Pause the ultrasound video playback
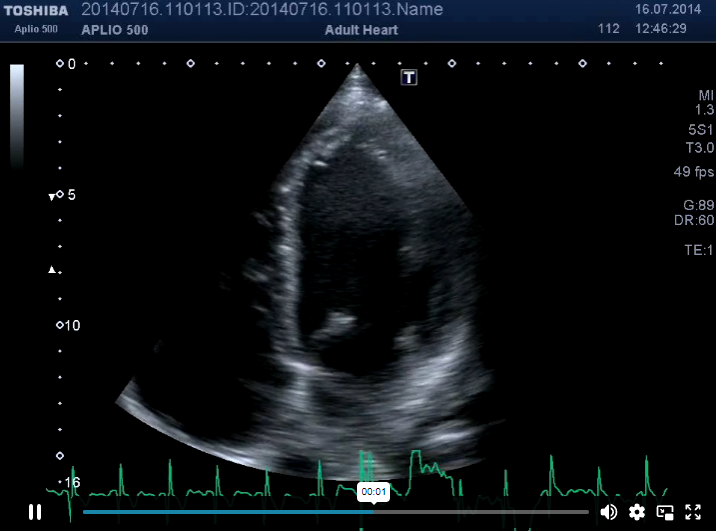Image resolution: width=716 pixels, height=531 pixels. click(x=35, y=512)
